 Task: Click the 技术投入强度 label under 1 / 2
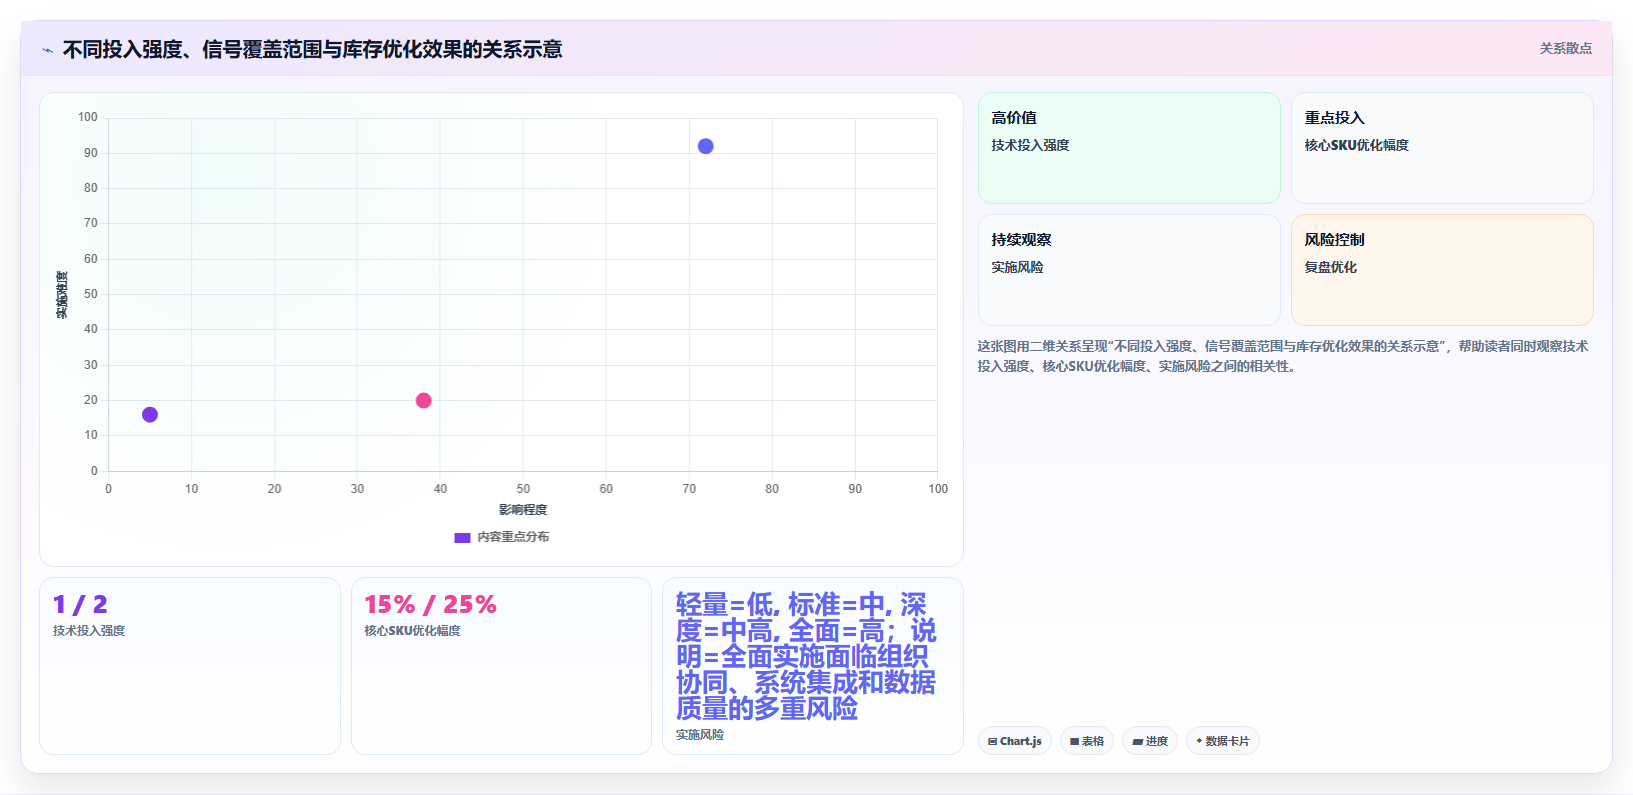pos(89,631)
